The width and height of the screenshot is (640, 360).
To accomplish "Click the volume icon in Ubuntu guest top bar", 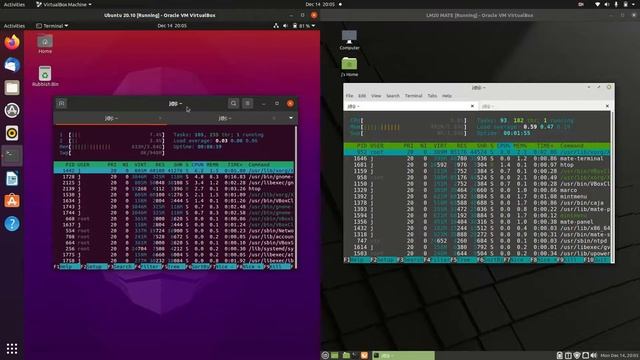I will (285, 26).
